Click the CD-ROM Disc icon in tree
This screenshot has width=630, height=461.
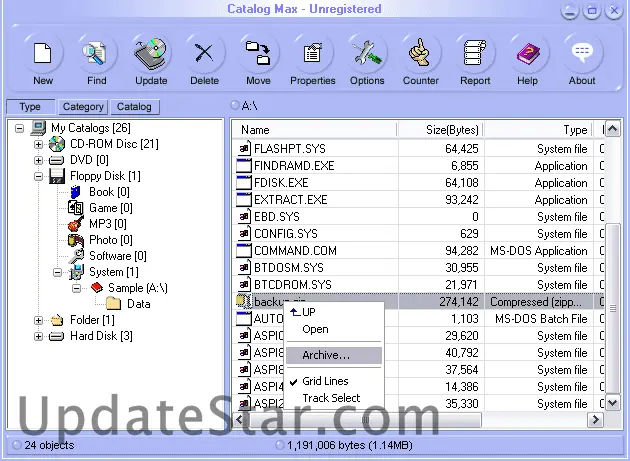click(57, 144)
